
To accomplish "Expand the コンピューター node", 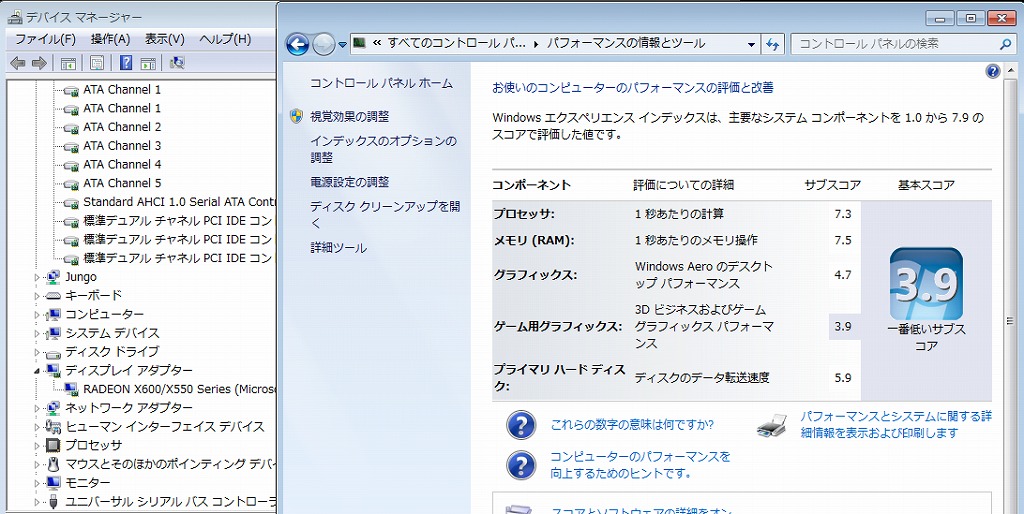I will pyautogui.click(x=37, y=314).
